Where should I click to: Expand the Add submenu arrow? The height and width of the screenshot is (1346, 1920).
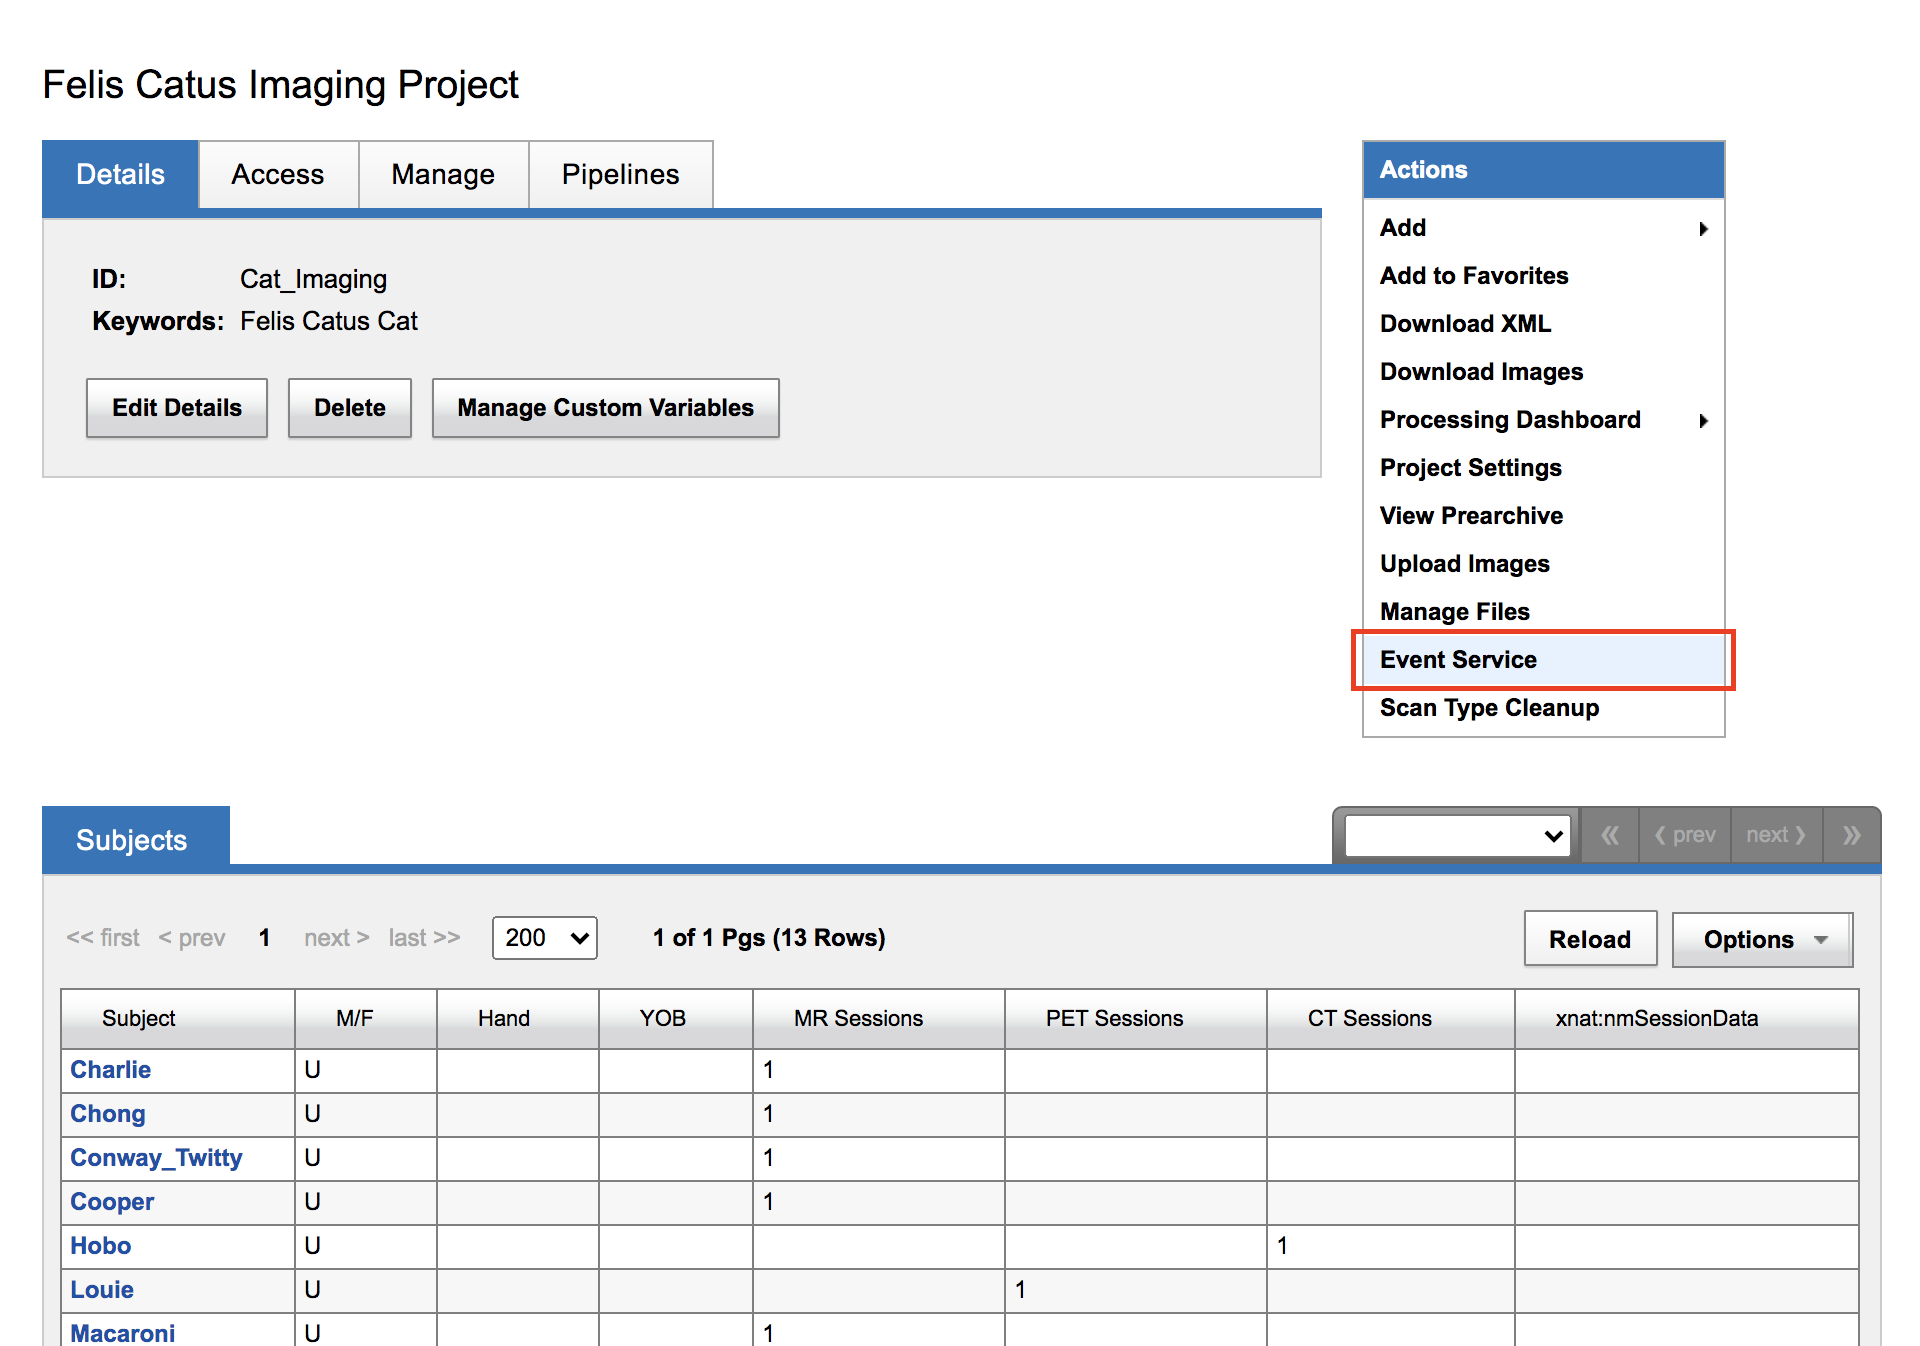tap(1703, 229)
